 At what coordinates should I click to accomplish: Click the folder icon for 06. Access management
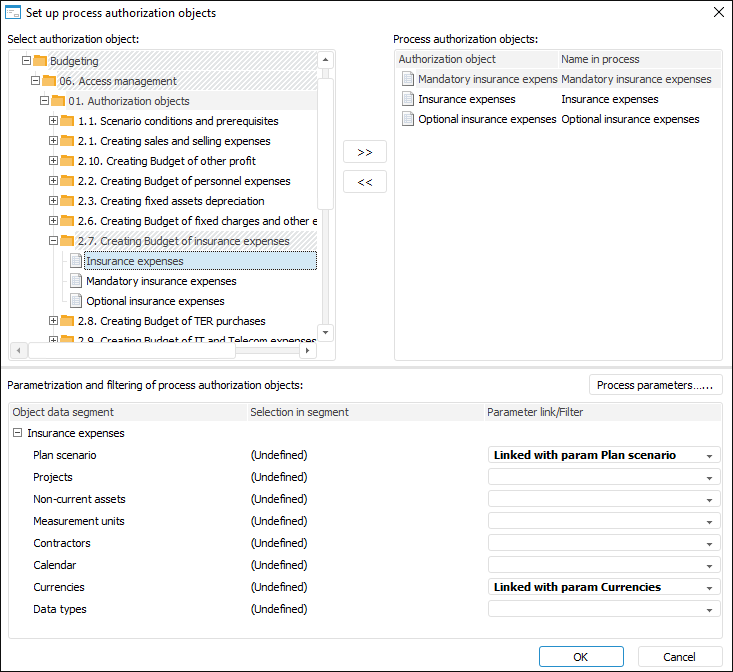[49, 81]
